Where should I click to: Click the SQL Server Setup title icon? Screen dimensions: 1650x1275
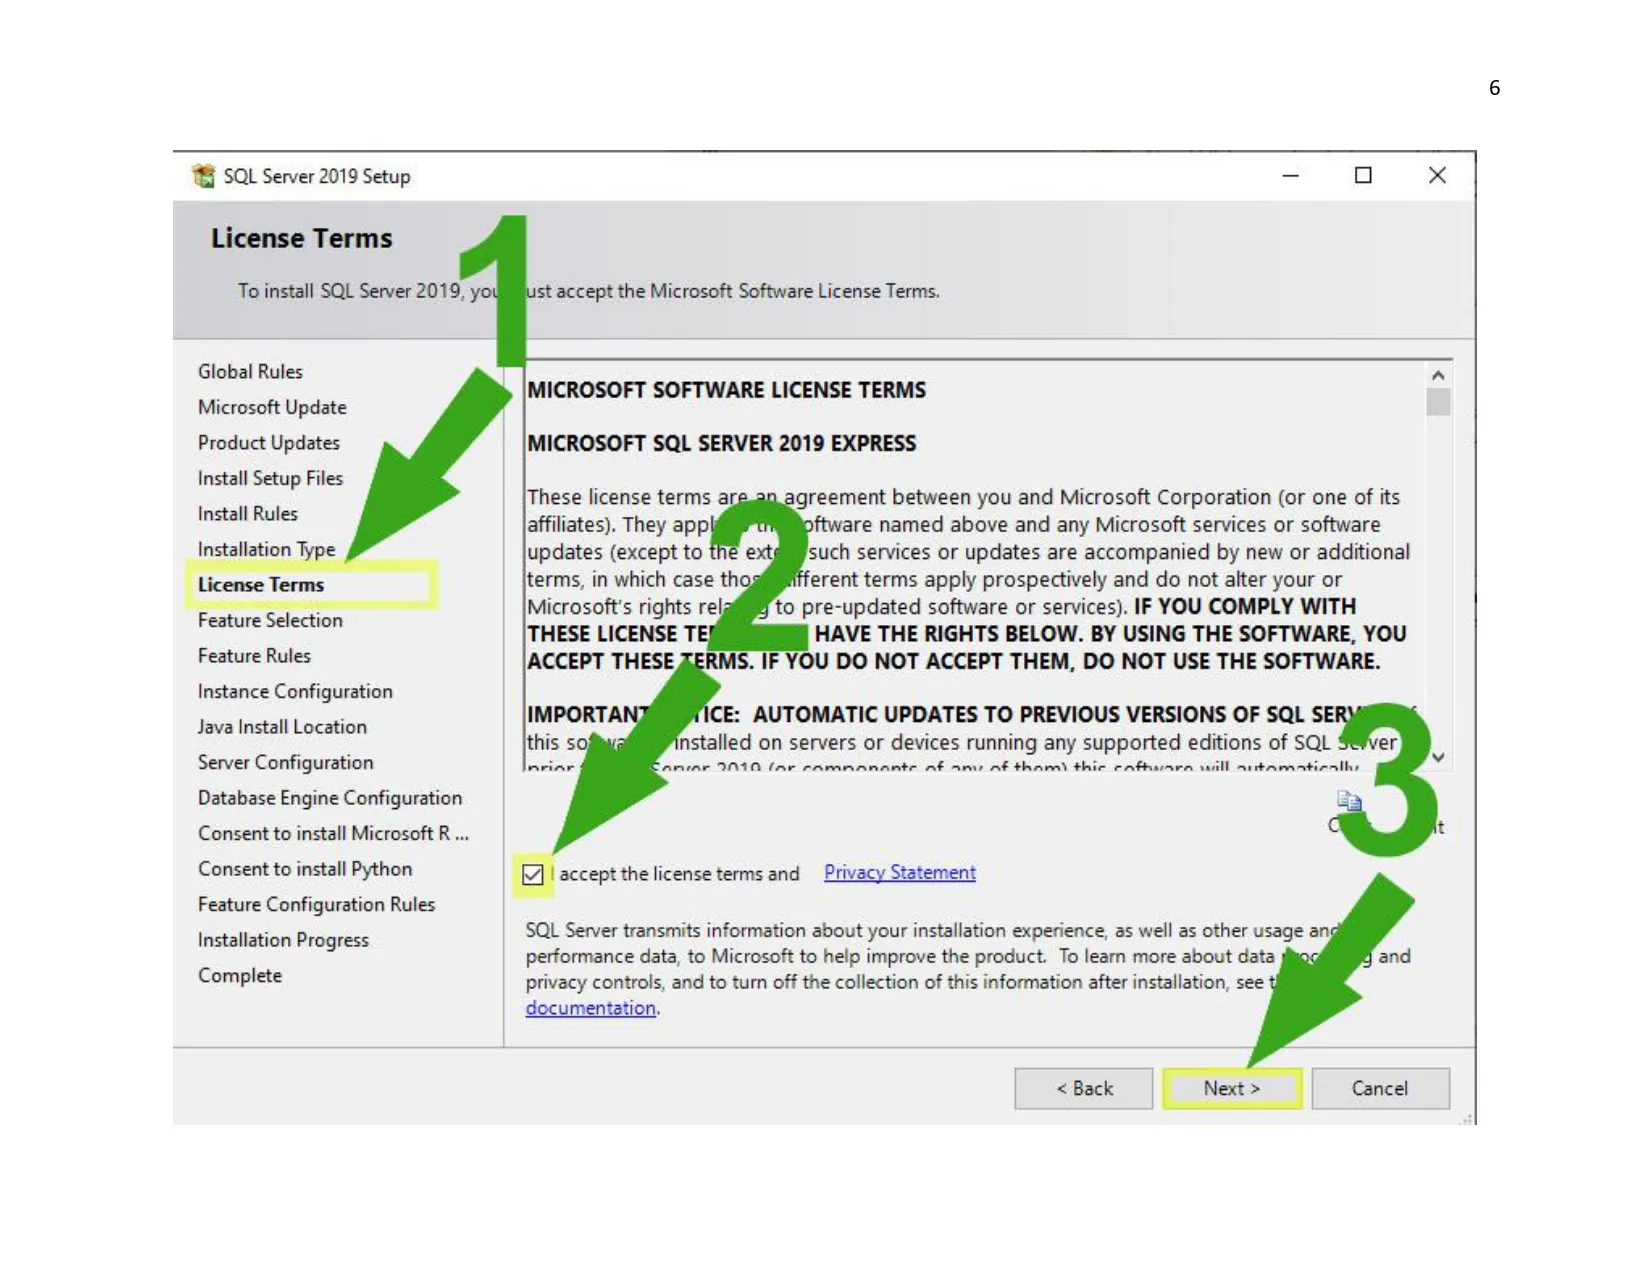pos(204,176)
